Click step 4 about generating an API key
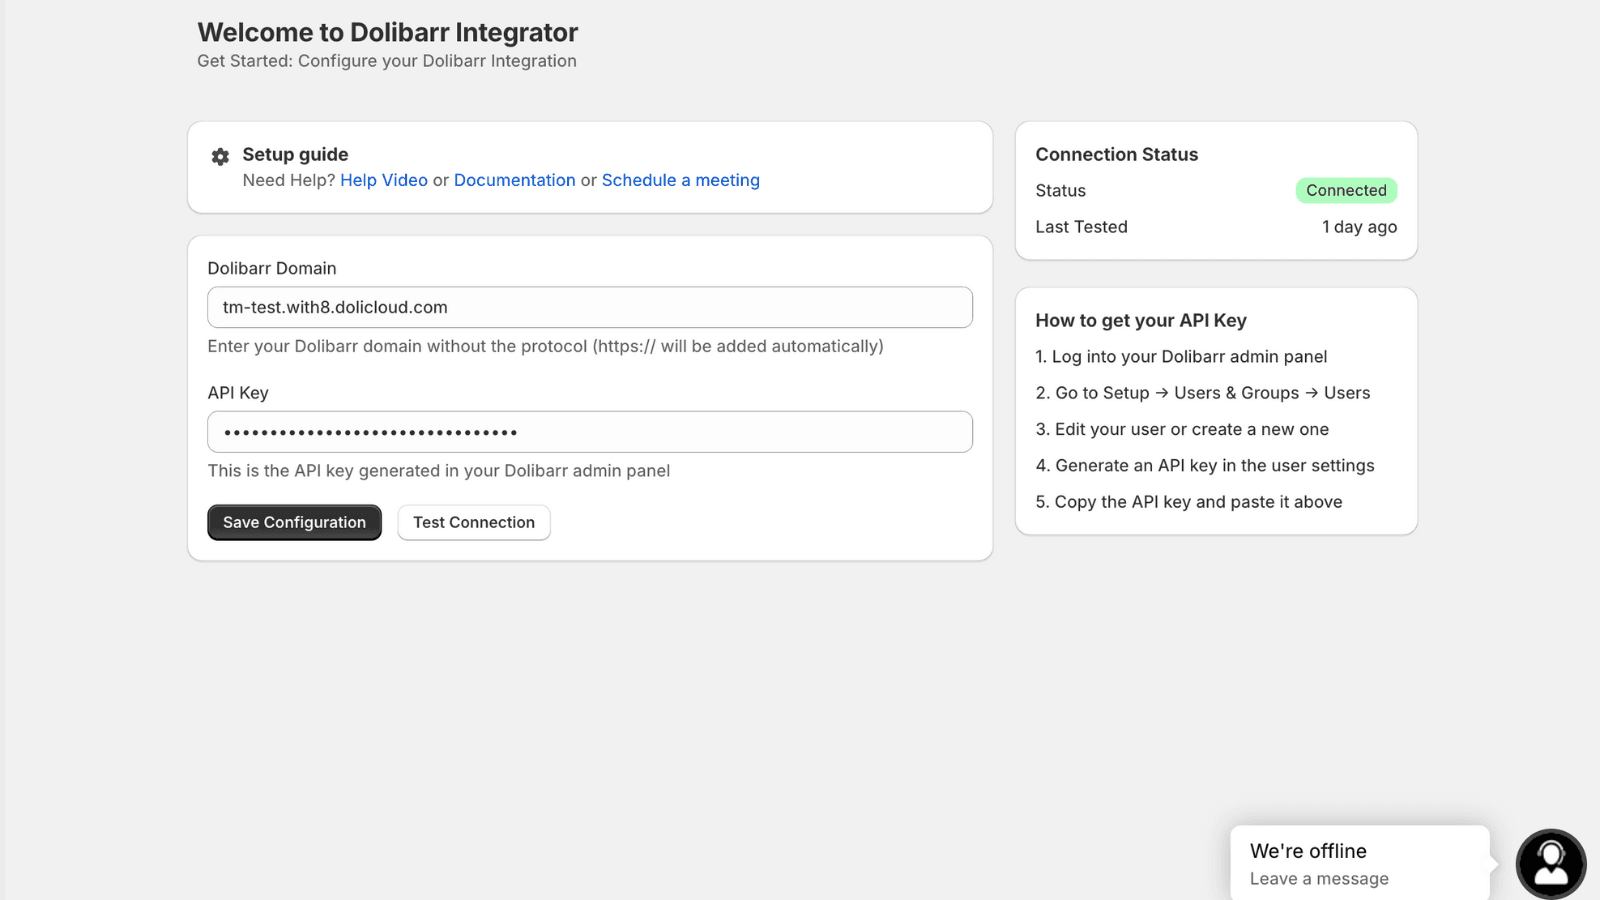This screenshot has height=900, width=1600. tap(1204, 465)
